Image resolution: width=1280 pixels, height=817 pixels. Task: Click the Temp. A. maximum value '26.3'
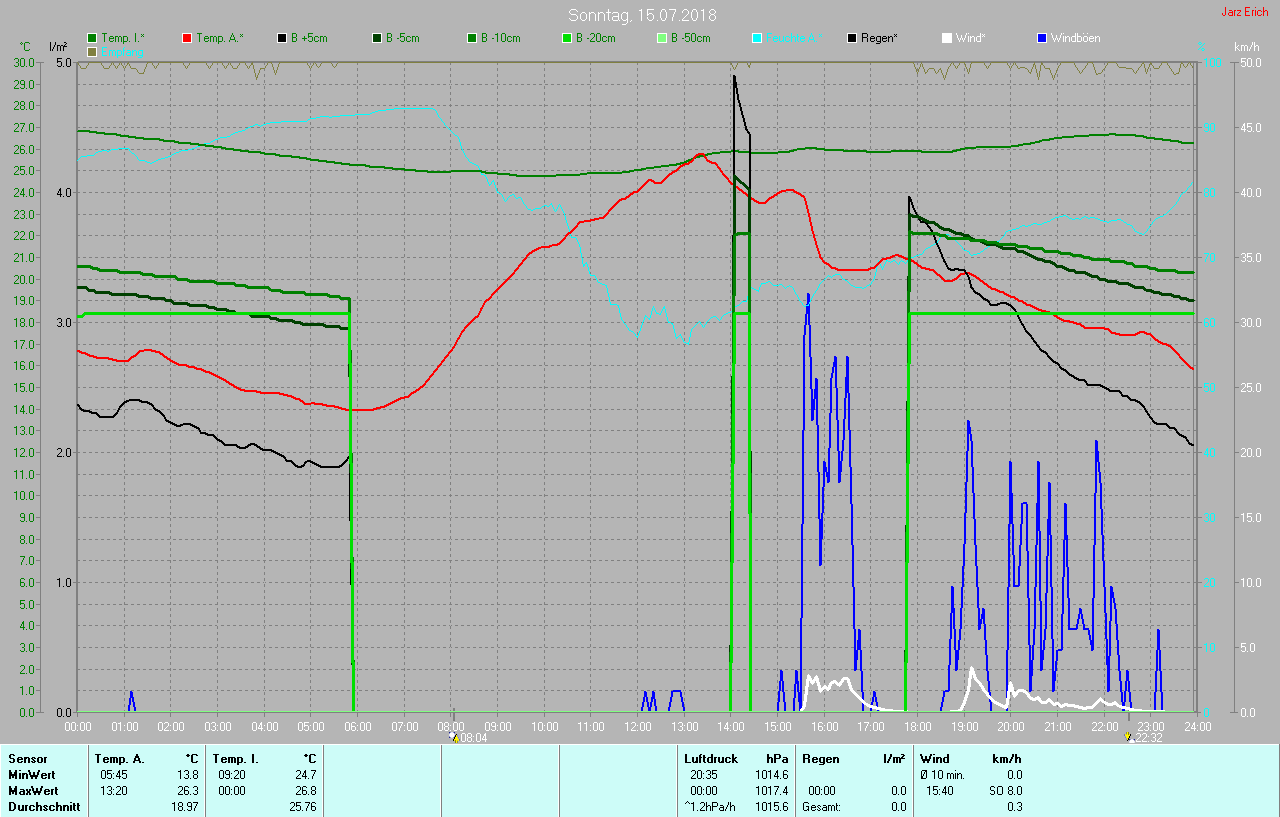coord(187,791)
